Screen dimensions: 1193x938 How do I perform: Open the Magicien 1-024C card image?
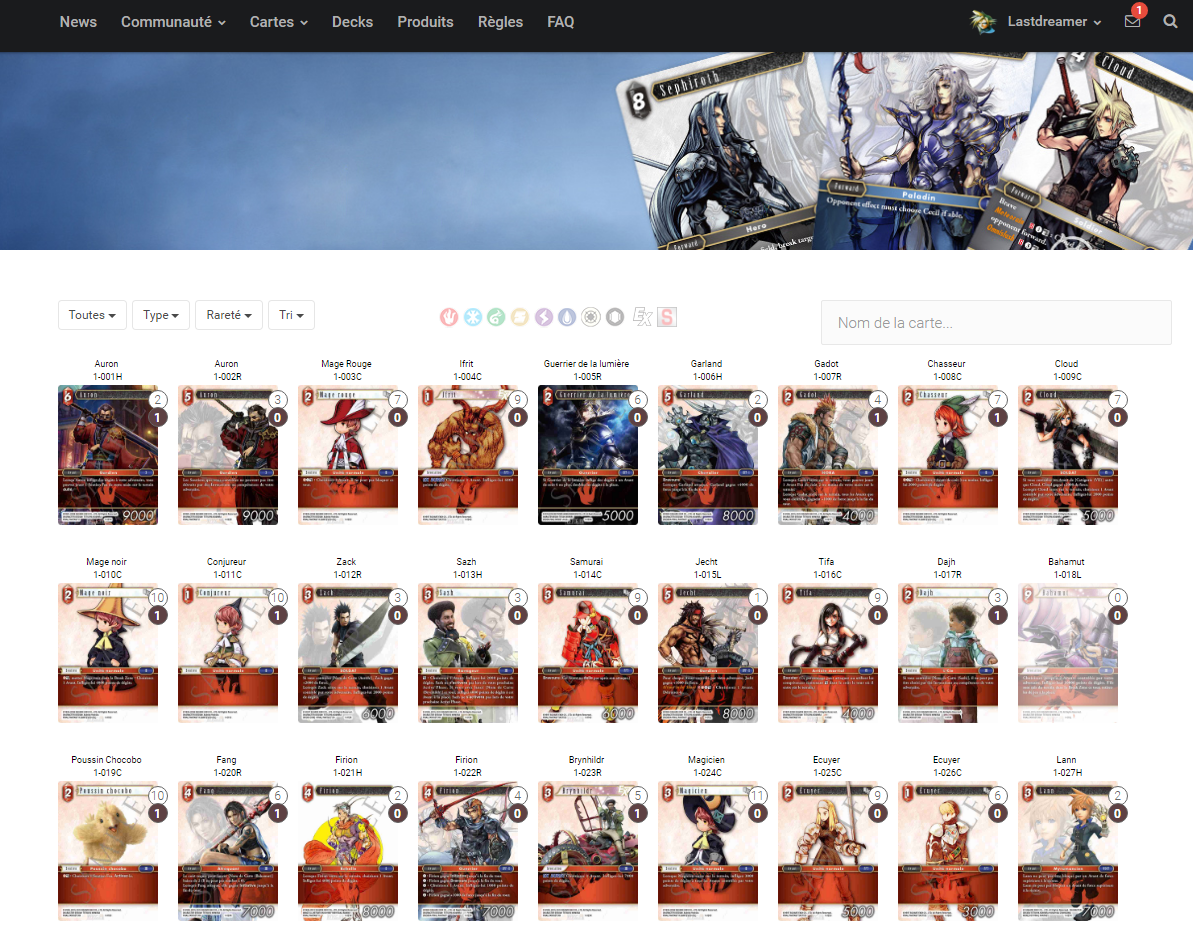708,851
